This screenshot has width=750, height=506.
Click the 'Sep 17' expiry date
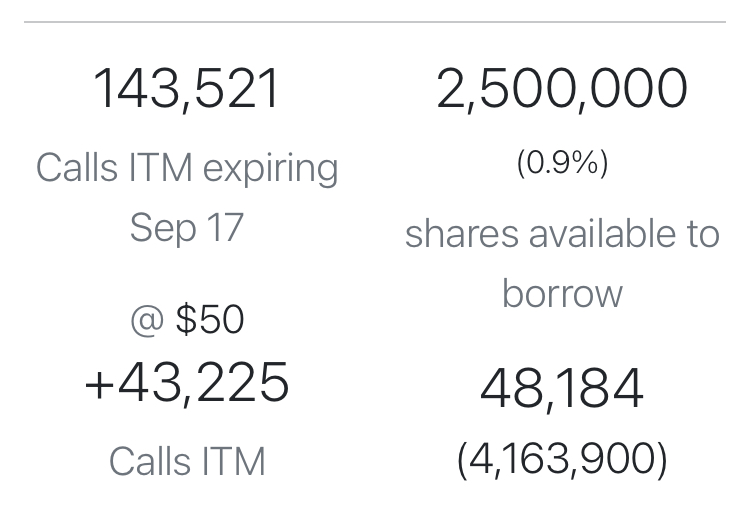click(x=187, y=227)
